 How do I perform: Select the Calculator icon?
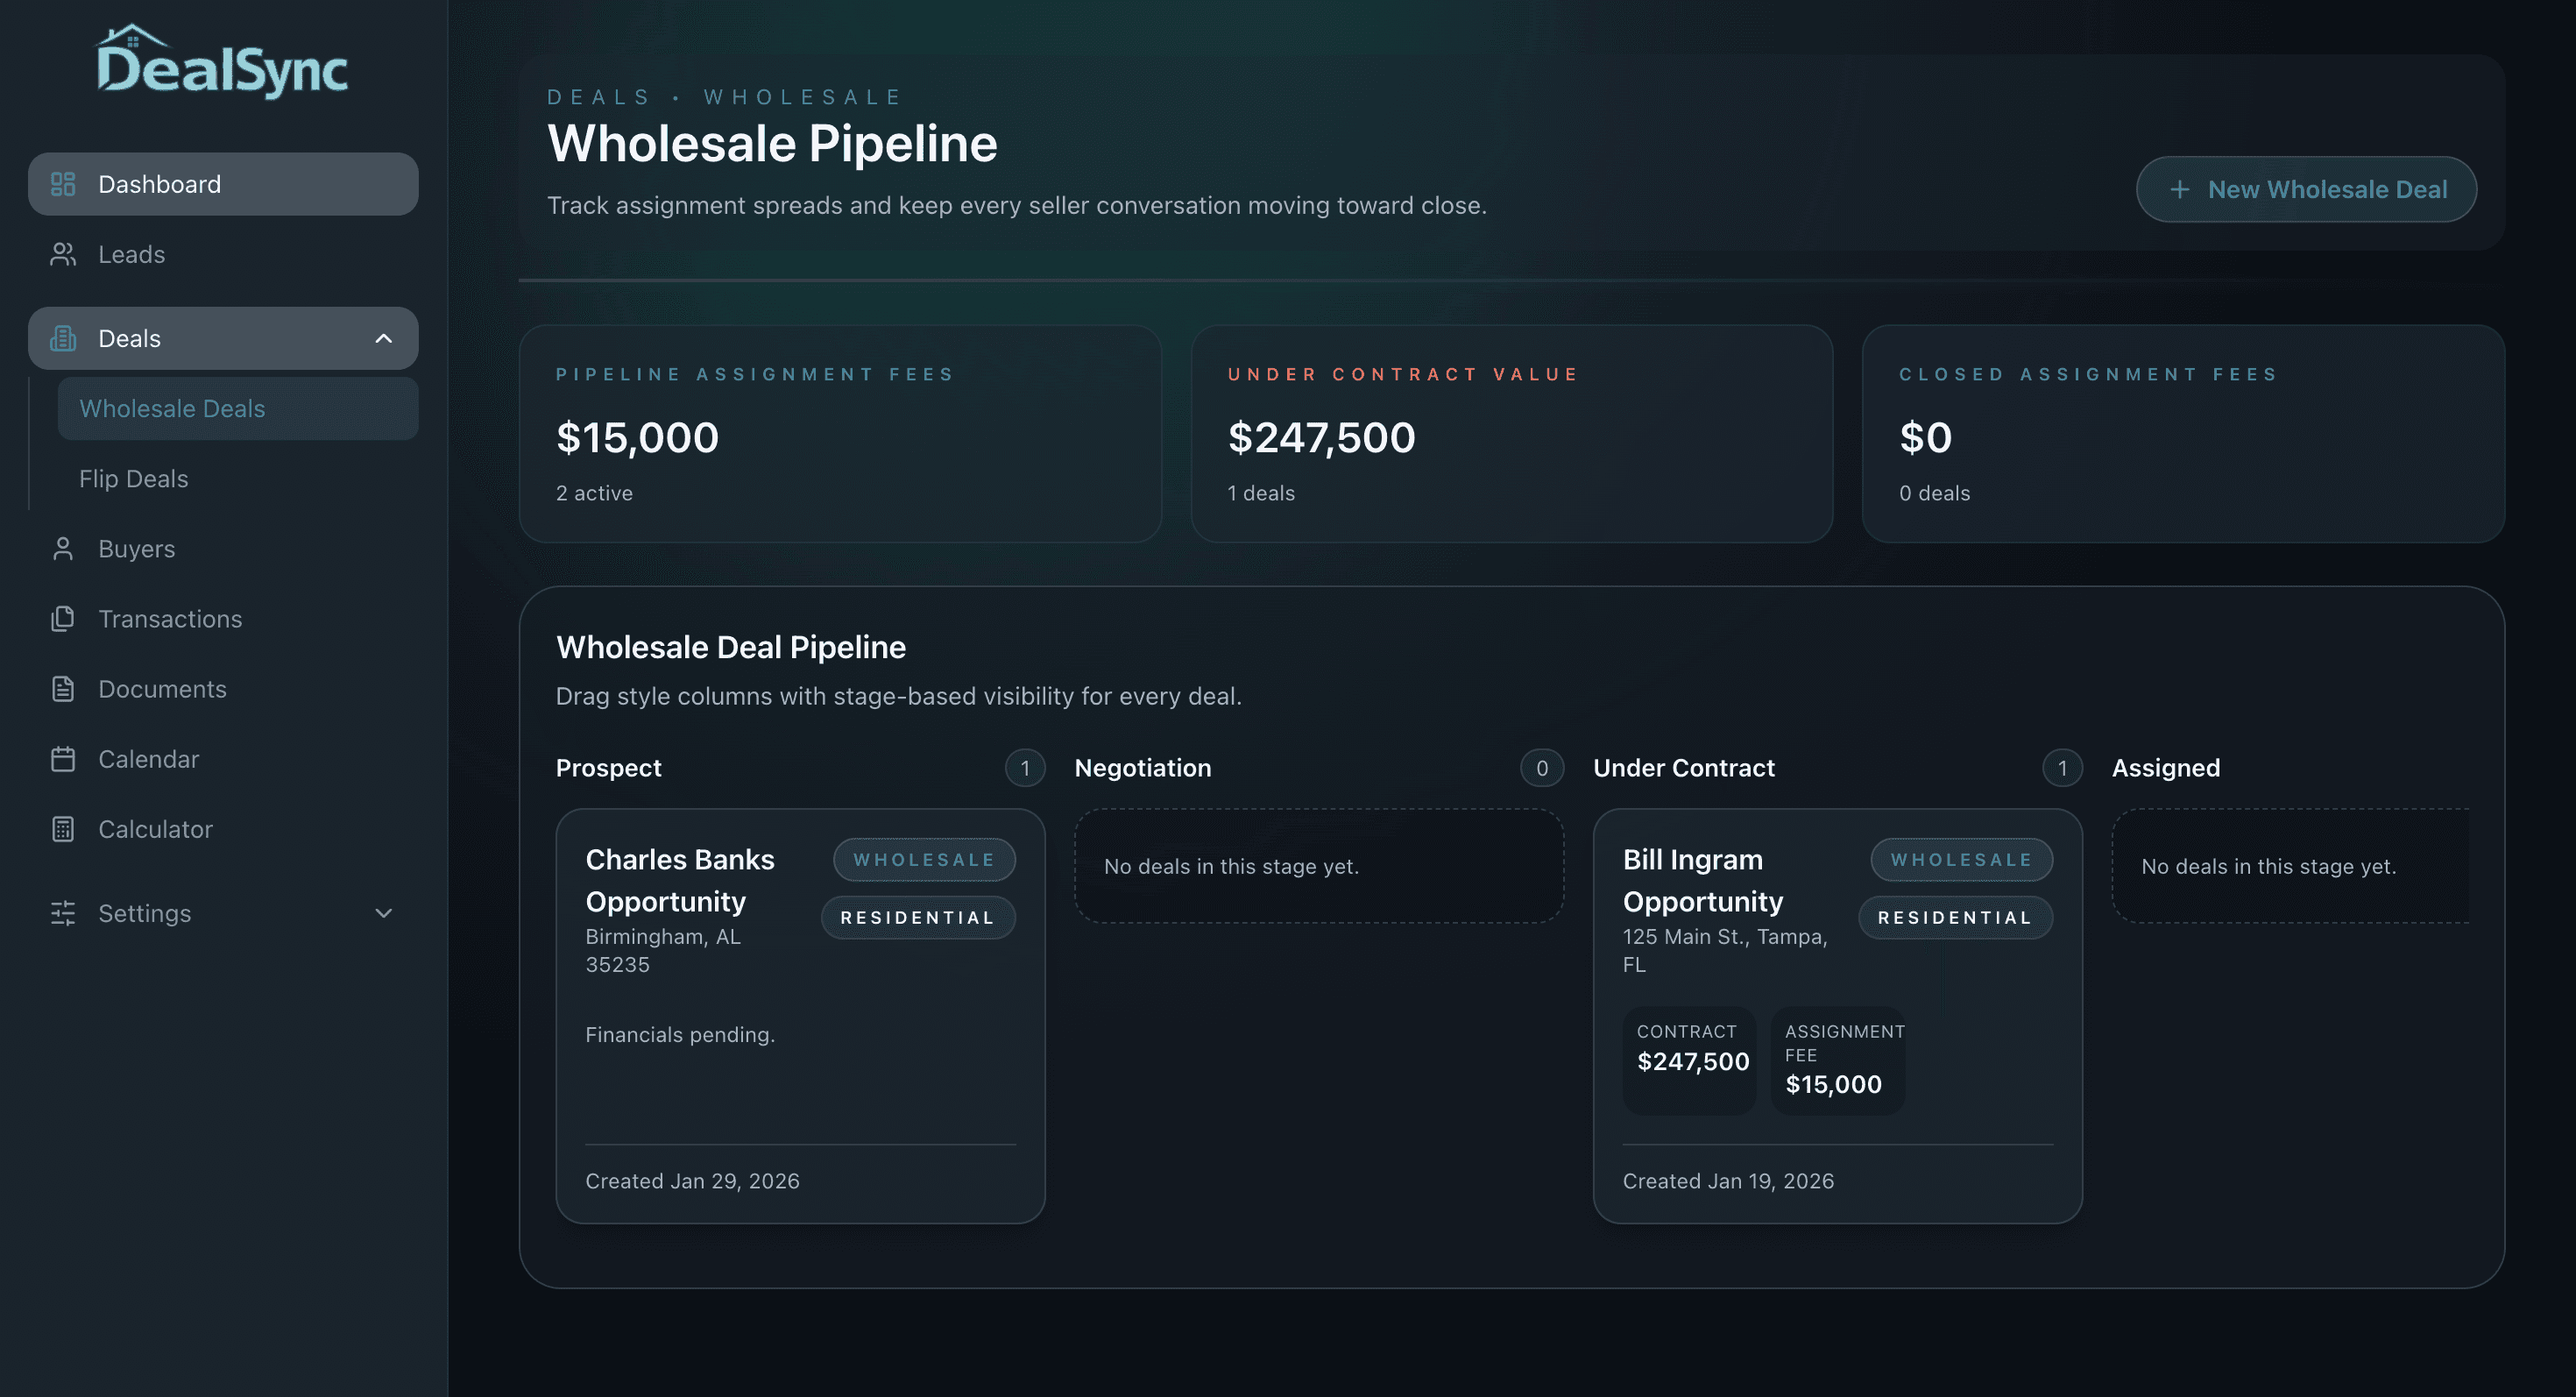point(63,828)
